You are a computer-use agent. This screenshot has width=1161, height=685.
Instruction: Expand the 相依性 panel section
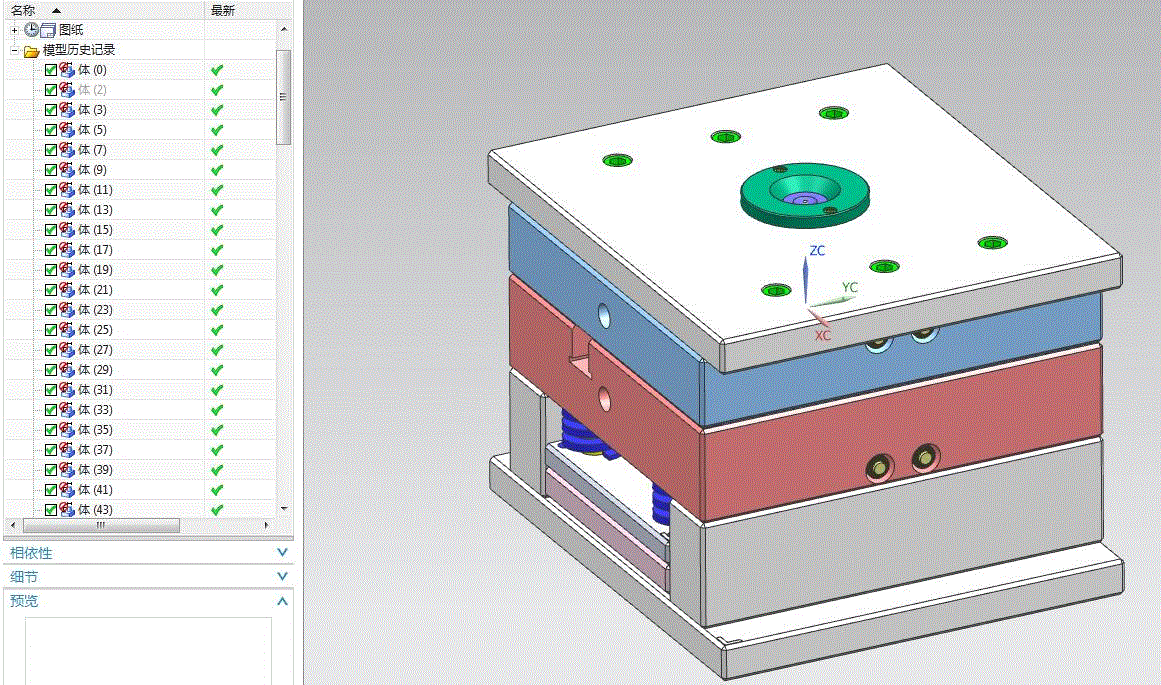[x=282, y=552]
